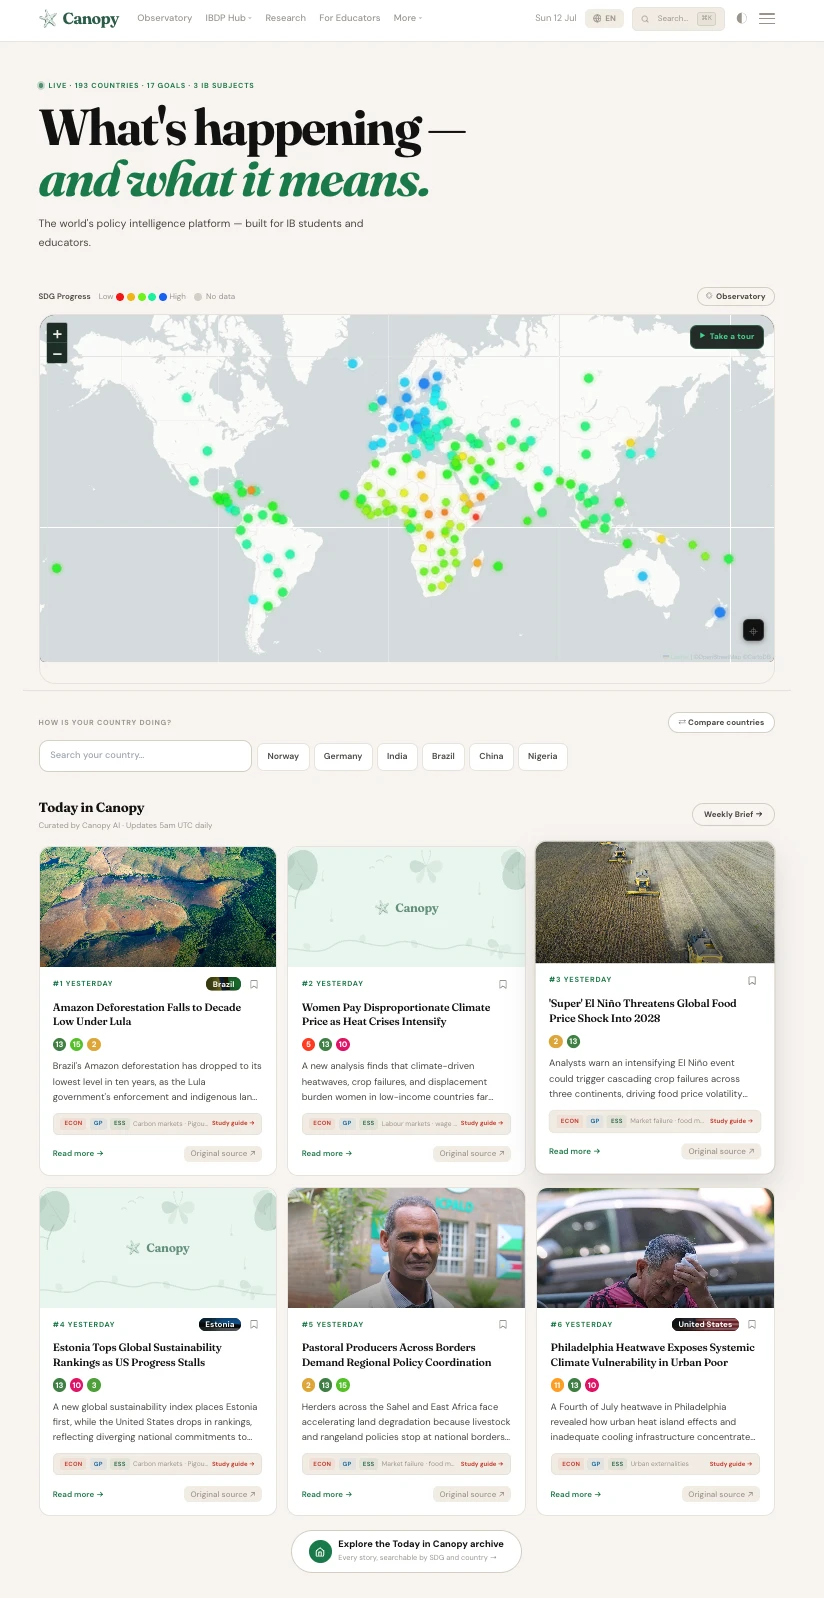824x1598 pixels.
Task: Open the Observatory nav item
Action: (x=165, y=18)
